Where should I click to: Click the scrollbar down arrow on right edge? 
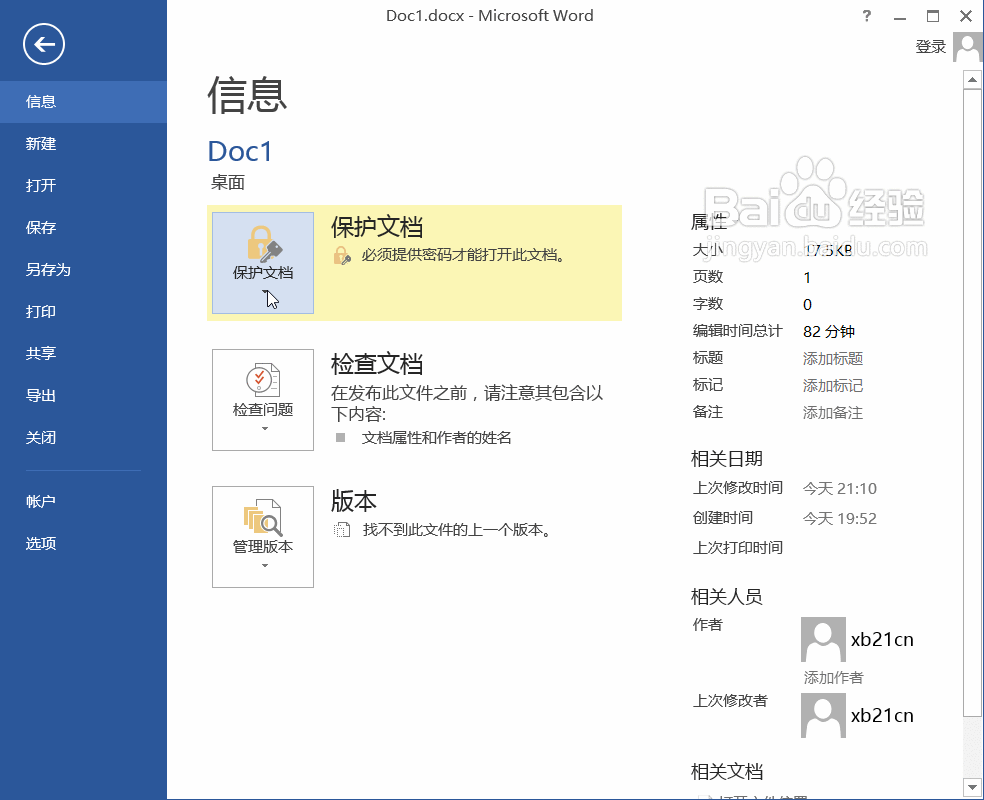[x=973, y=786]
